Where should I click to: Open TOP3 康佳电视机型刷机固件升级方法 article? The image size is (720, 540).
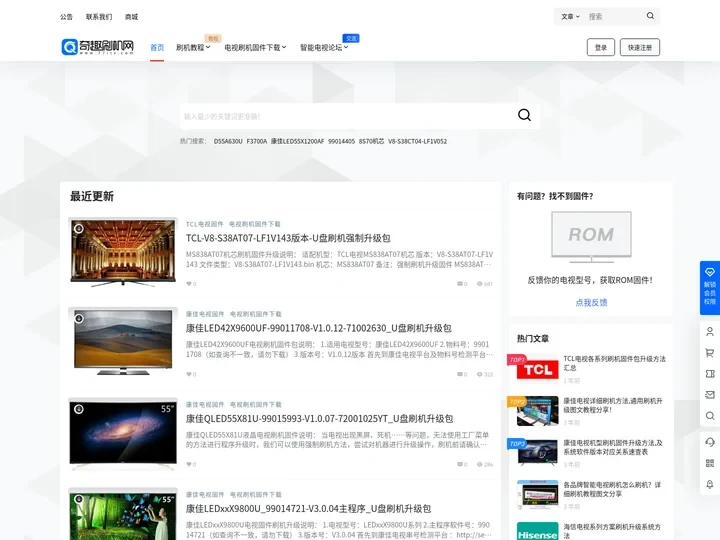coord(613,447)
